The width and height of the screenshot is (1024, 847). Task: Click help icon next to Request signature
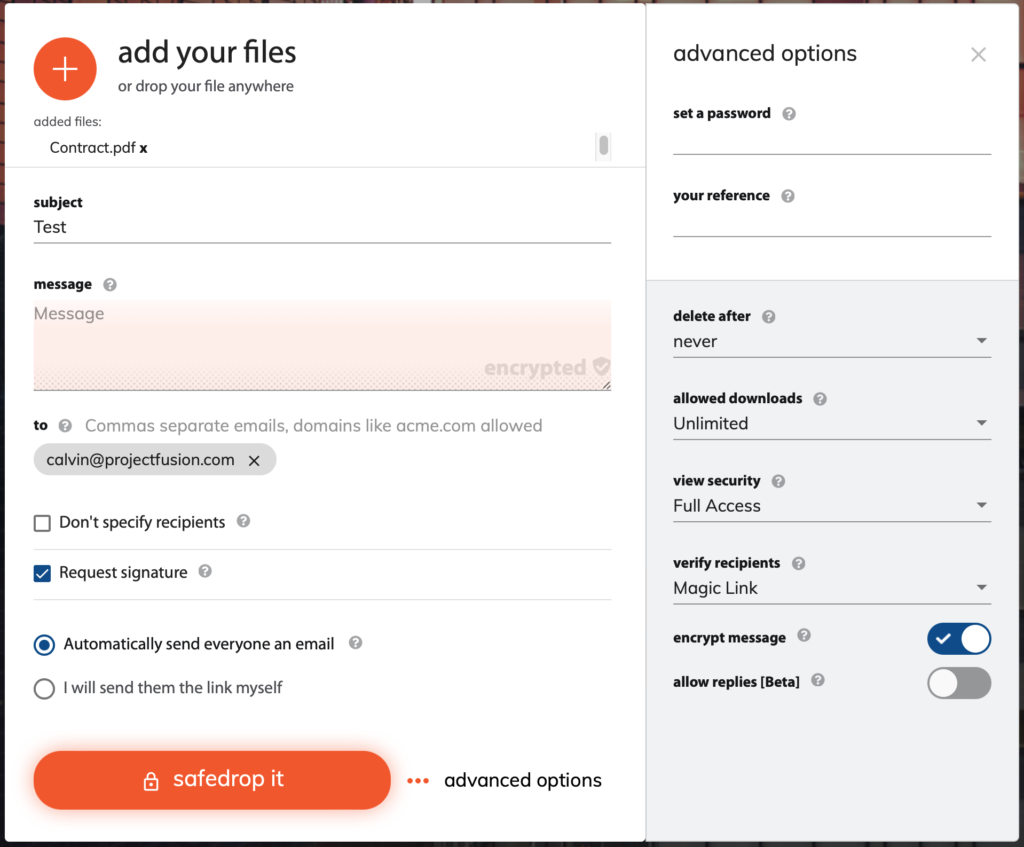205,572
